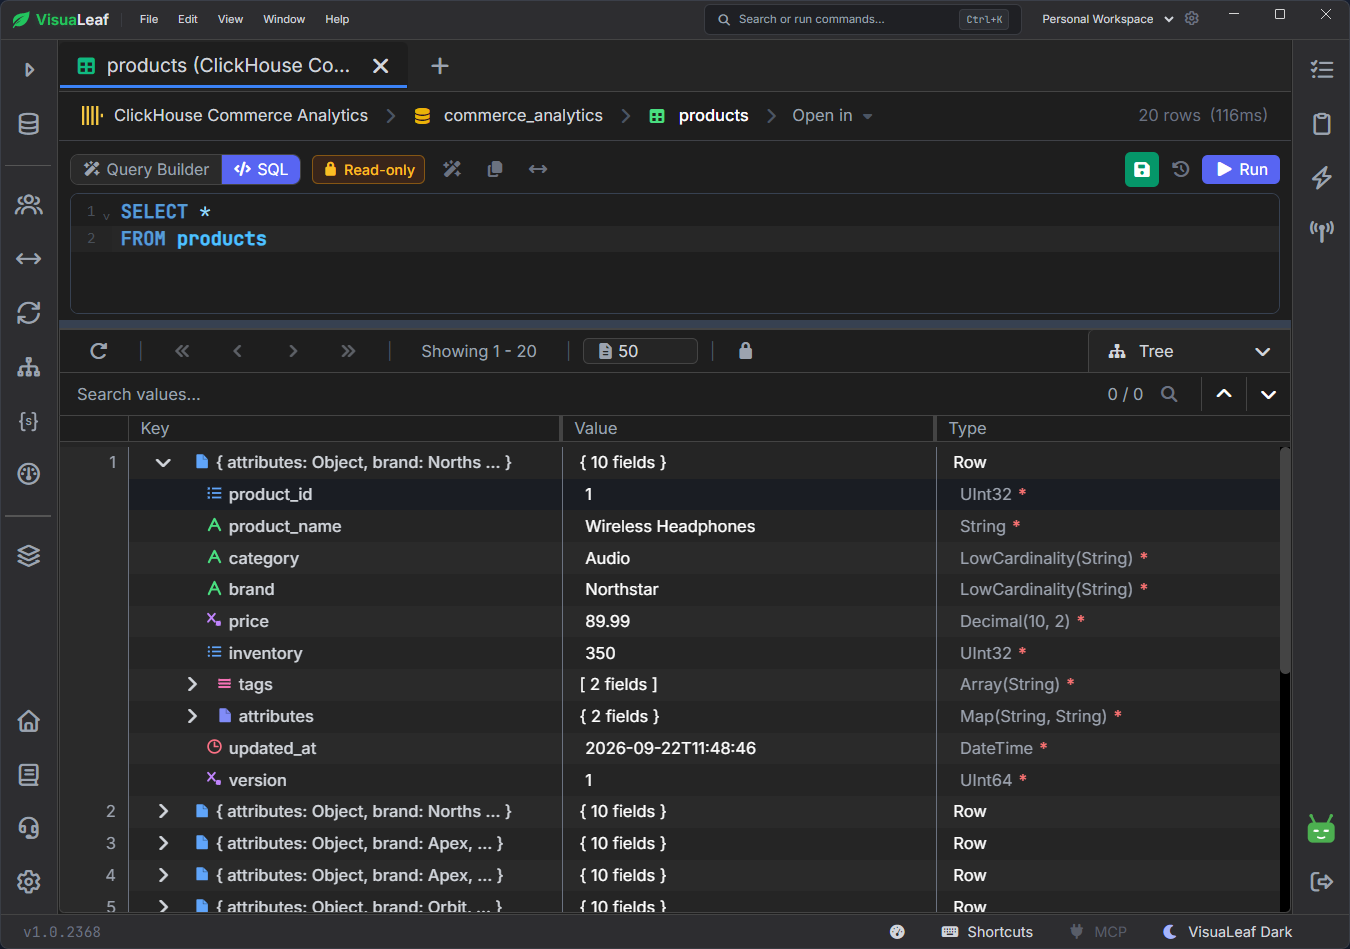
Task: Expand the attributes map node
Action: pos(192,716)
